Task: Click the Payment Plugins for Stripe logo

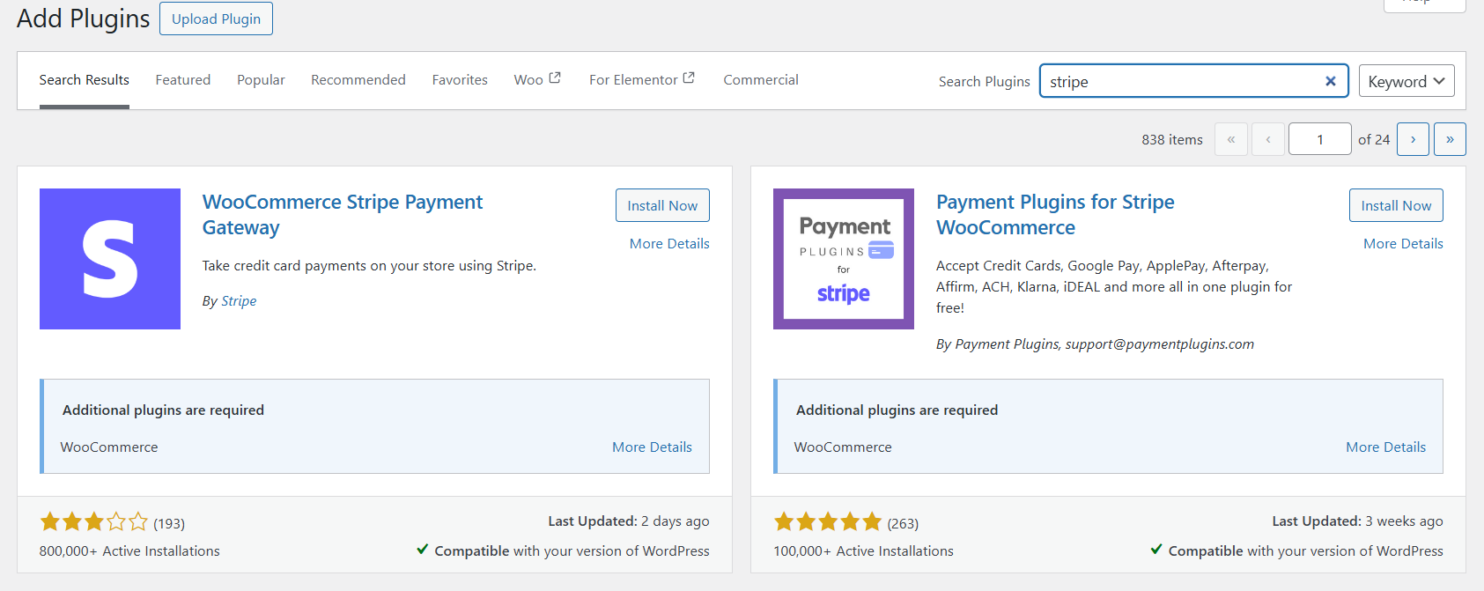Action: tap(843, 259)
